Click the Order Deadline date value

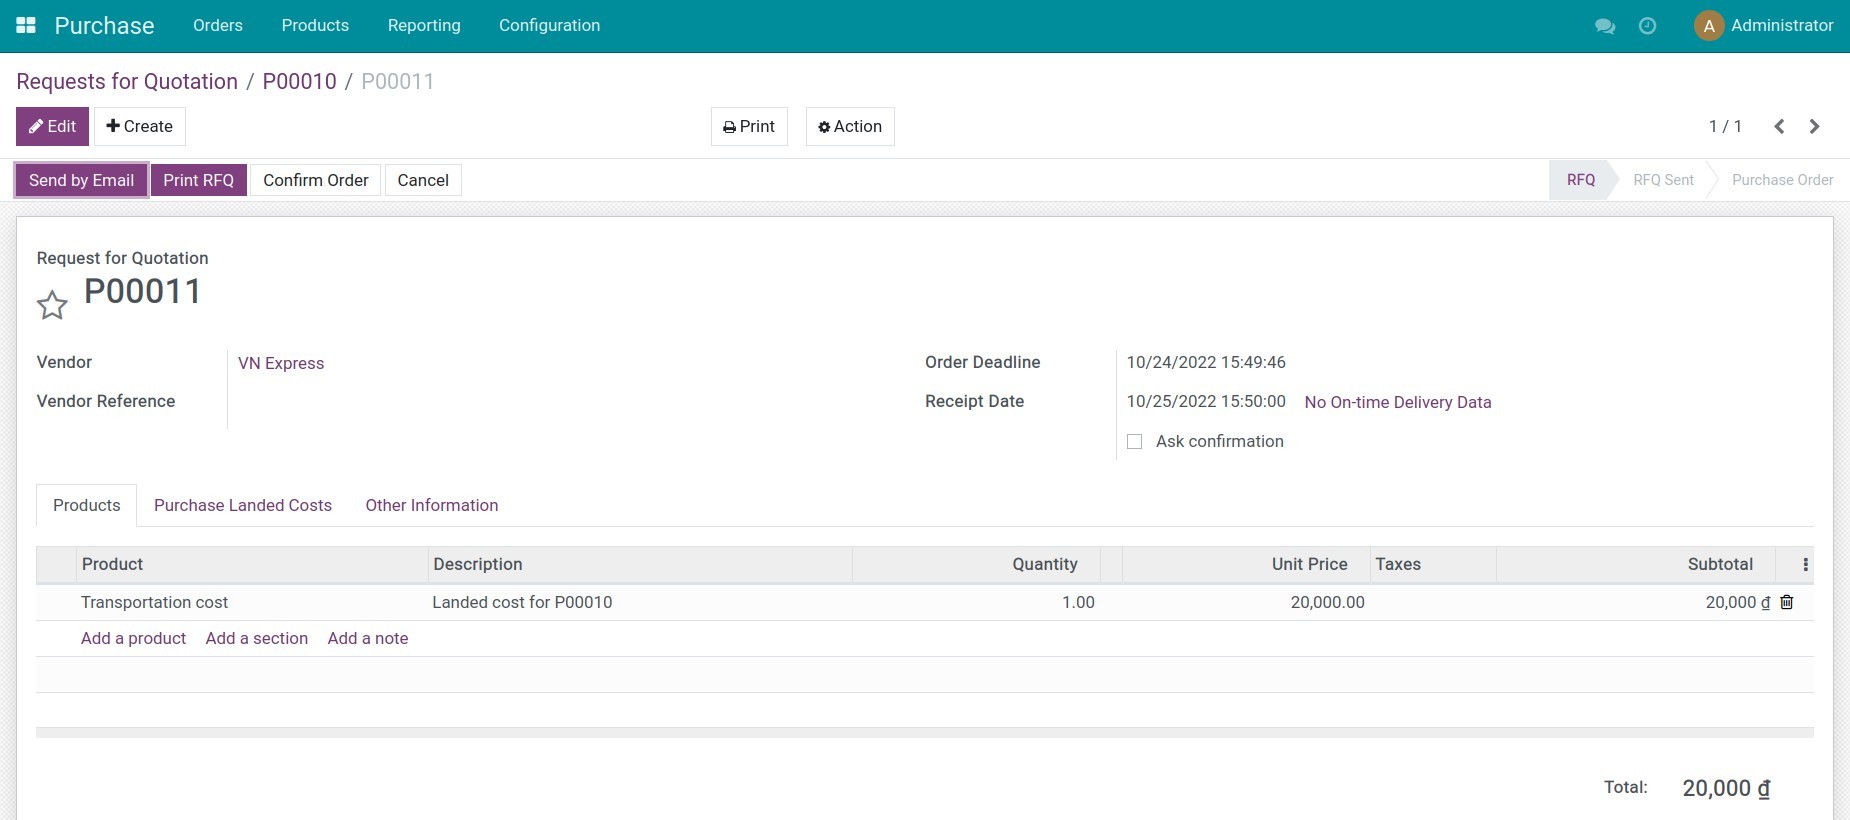1206,362
